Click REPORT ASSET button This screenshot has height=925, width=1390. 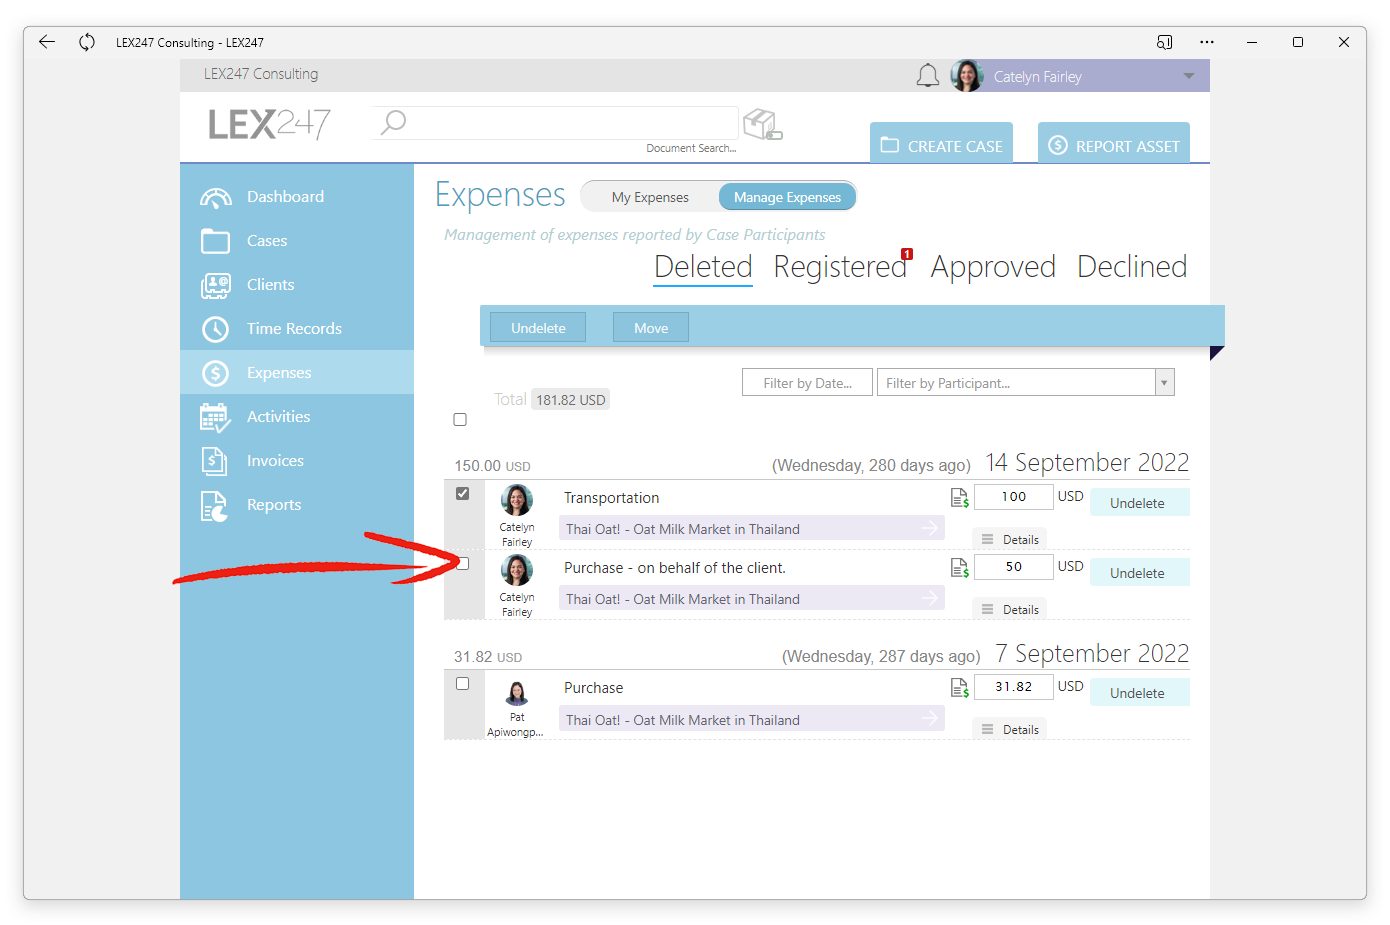pos(1114,143)
